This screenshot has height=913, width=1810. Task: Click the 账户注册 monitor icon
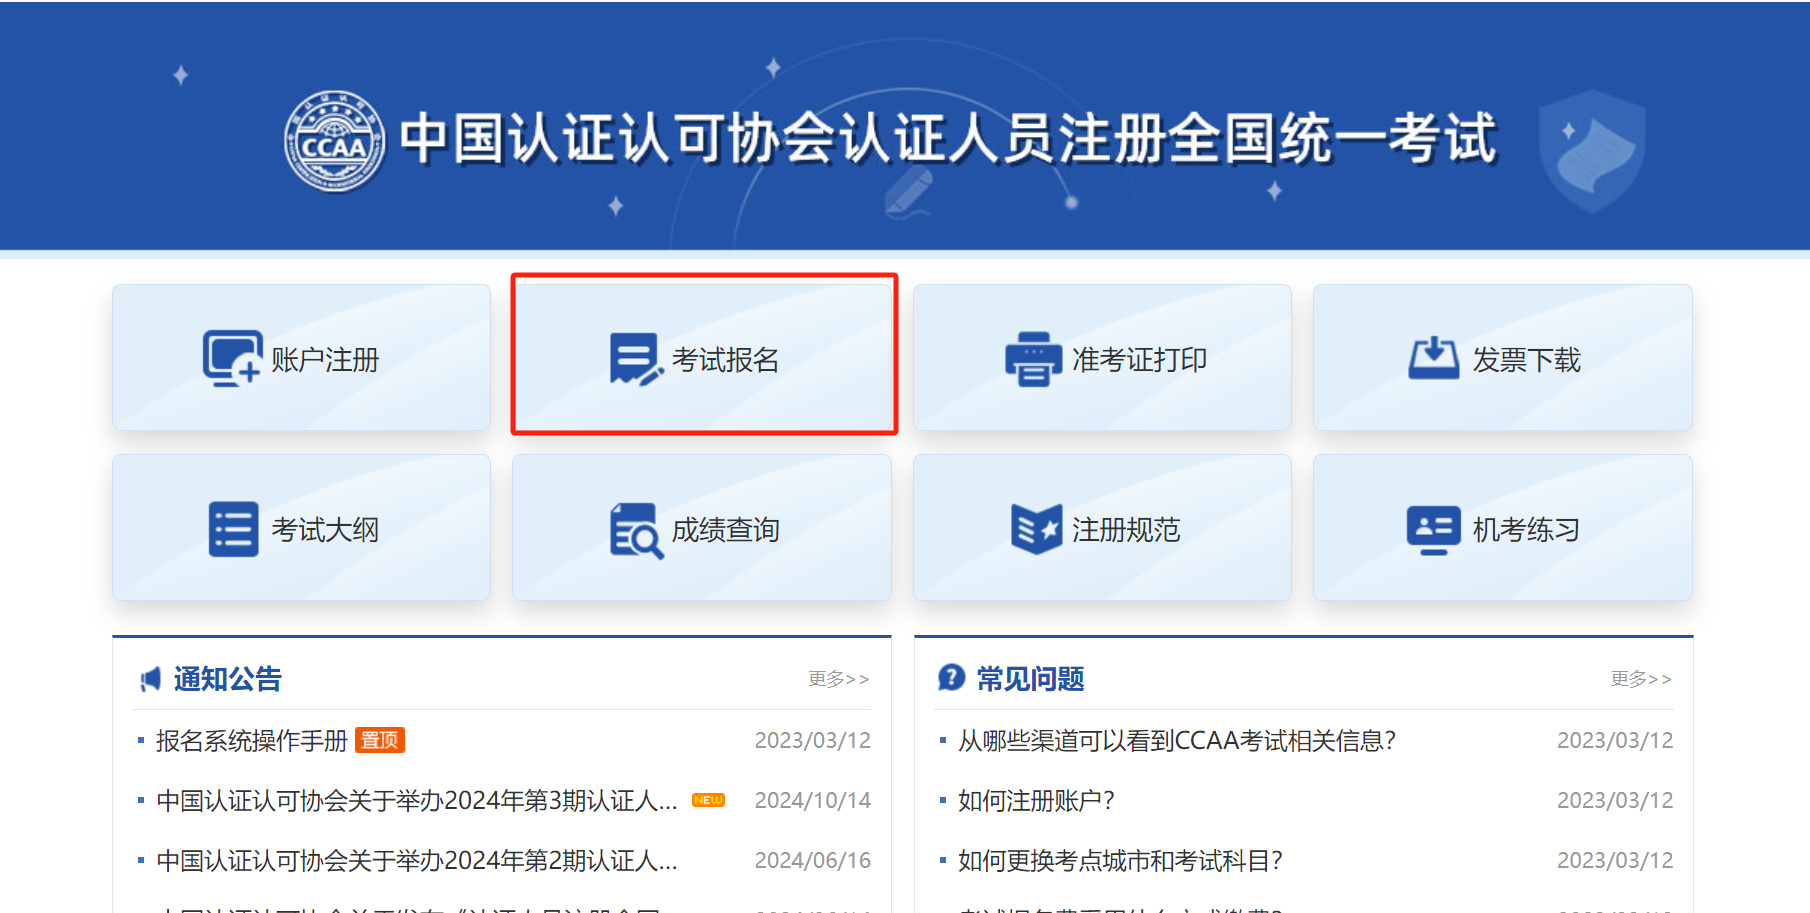click(232, 358)
